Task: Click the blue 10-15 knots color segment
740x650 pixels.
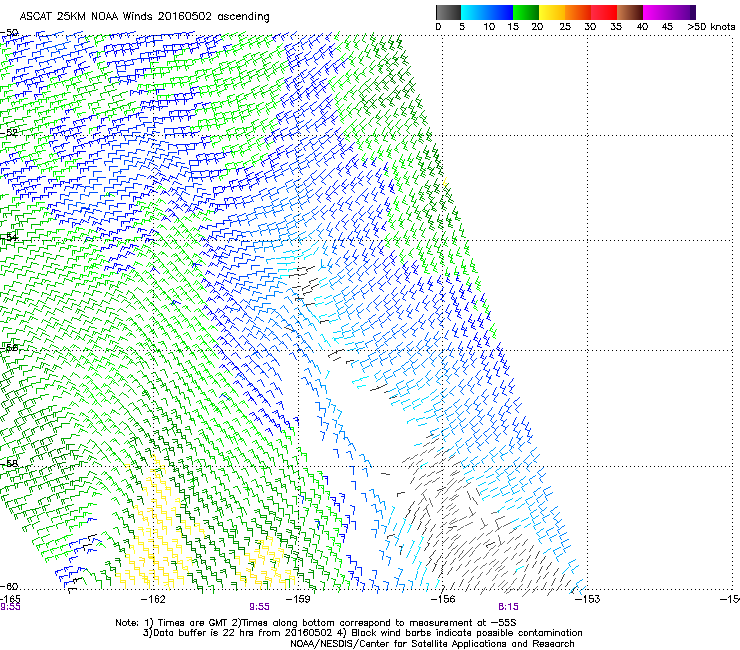Action: 500,12
